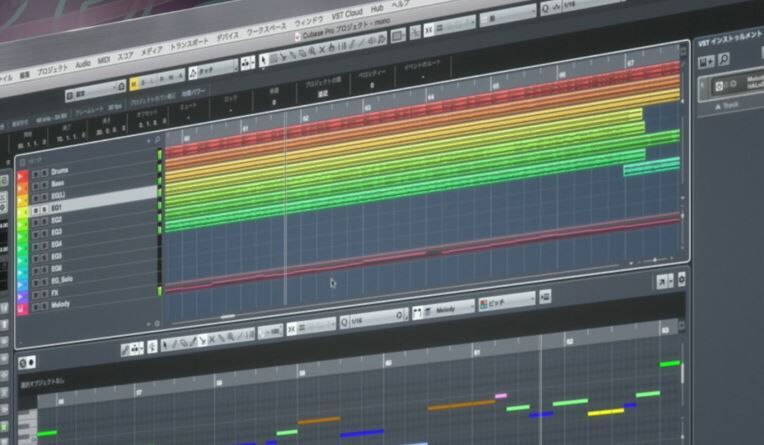Click the red Drums track color strip
Image resolution: width=764 pixels, height=445 pixels.
point(22,176)
